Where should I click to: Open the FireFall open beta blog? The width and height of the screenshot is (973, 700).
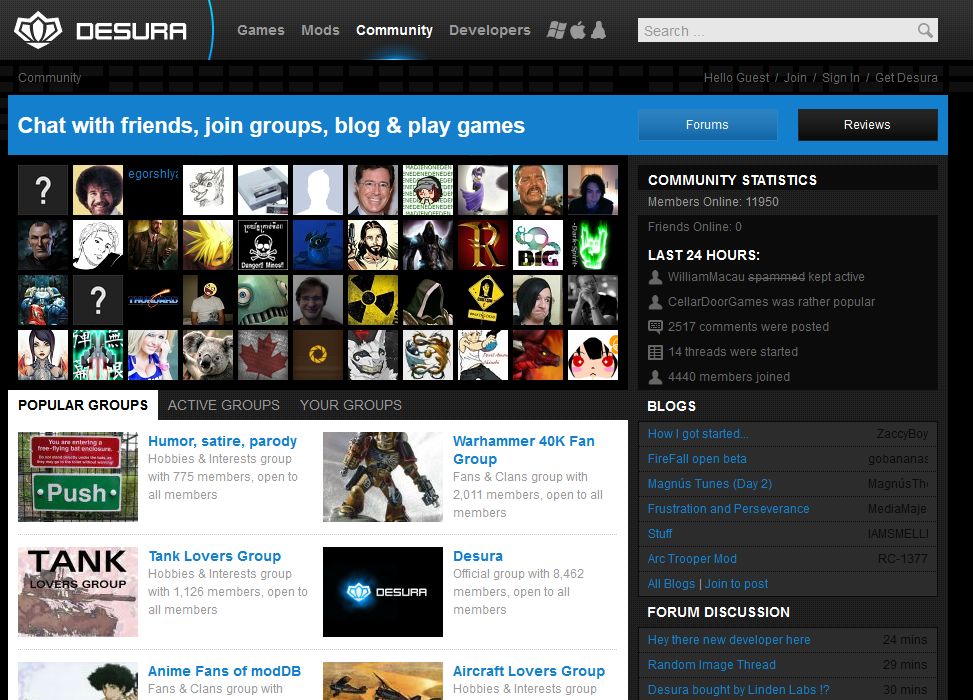pyautogui.click(x=697, y=459)
